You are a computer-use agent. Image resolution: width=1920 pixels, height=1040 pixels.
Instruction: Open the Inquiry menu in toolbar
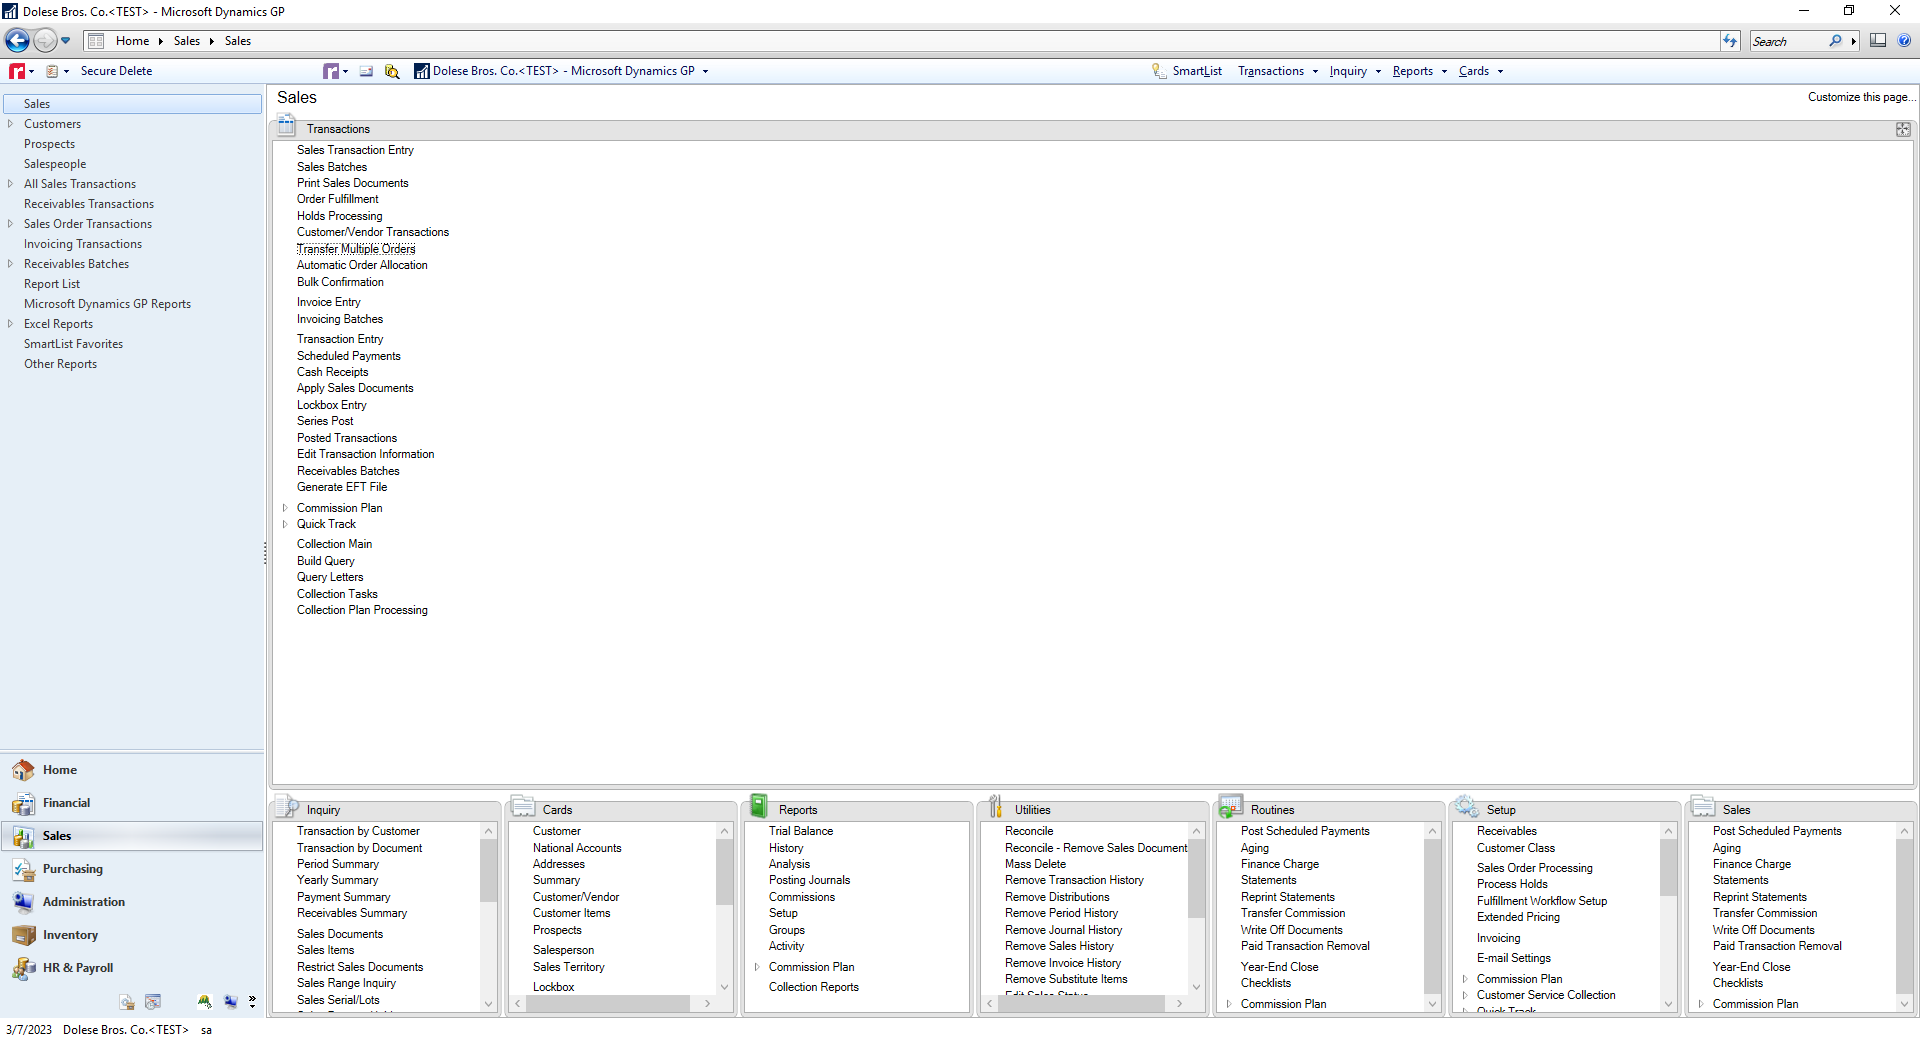click(x=1354, y=71)
